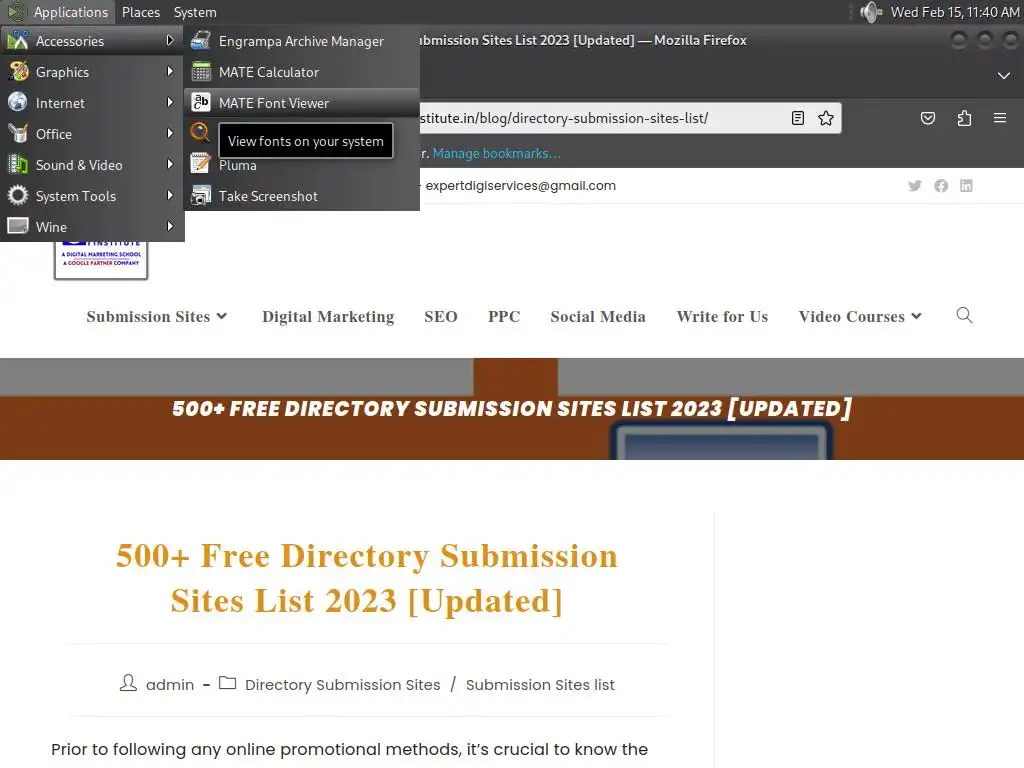Viewport: 1024px width, 768px height.
Task: Expand the Wine submenu arrow
Action: [x=170, y=226]
